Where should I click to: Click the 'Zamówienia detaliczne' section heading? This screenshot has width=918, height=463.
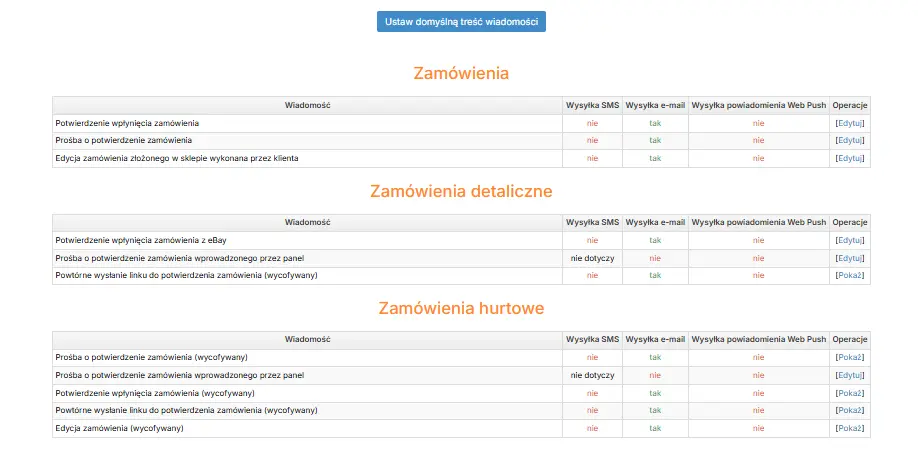(461, 191)
